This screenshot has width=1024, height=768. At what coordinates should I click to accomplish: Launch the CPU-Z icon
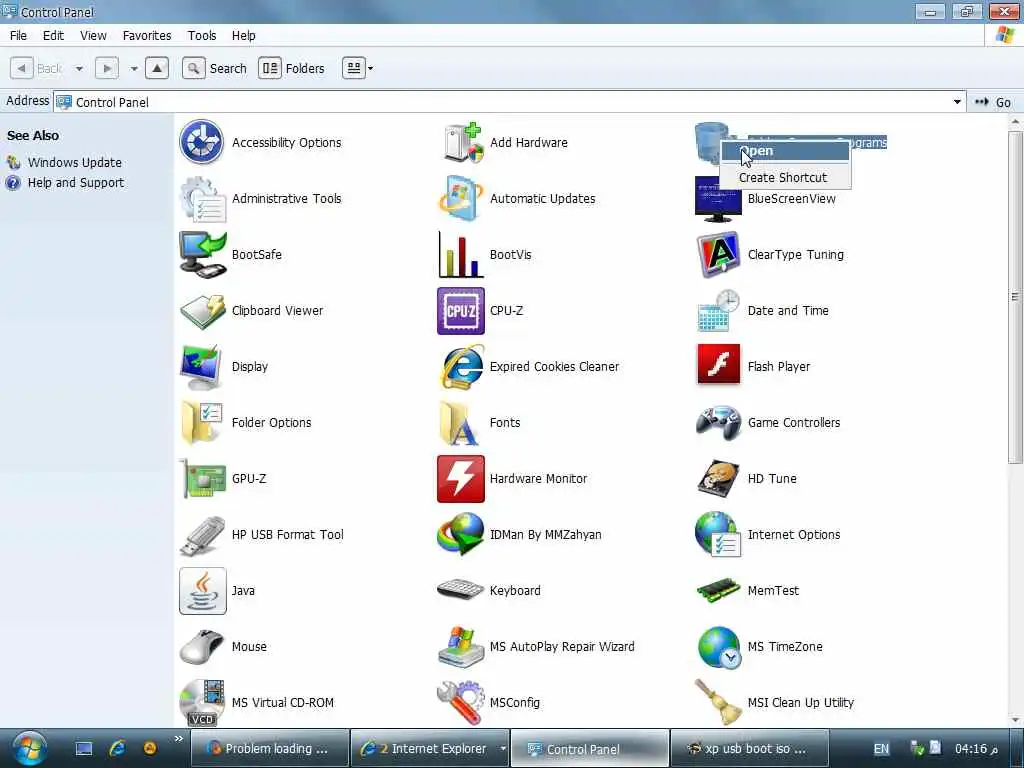coord(461,311)
